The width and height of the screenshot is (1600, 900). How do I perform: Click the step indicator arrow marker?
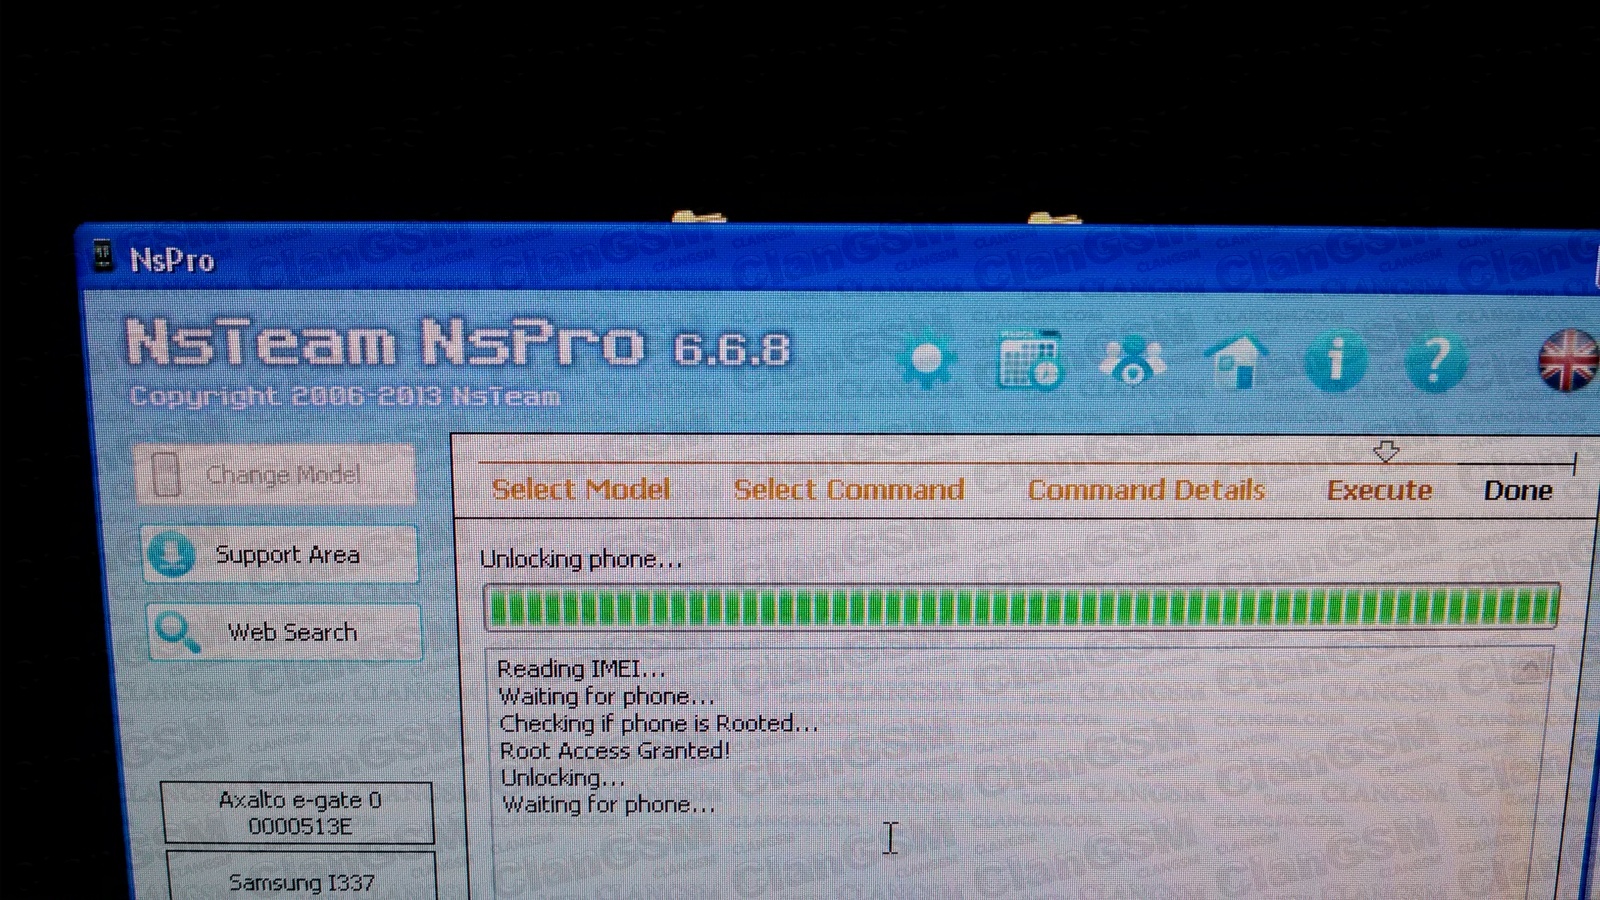(1386, 452)
